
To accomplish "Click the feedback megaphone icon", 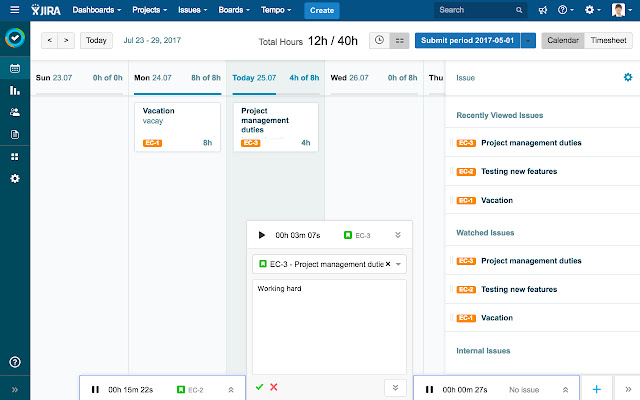I will click(542, 10).
